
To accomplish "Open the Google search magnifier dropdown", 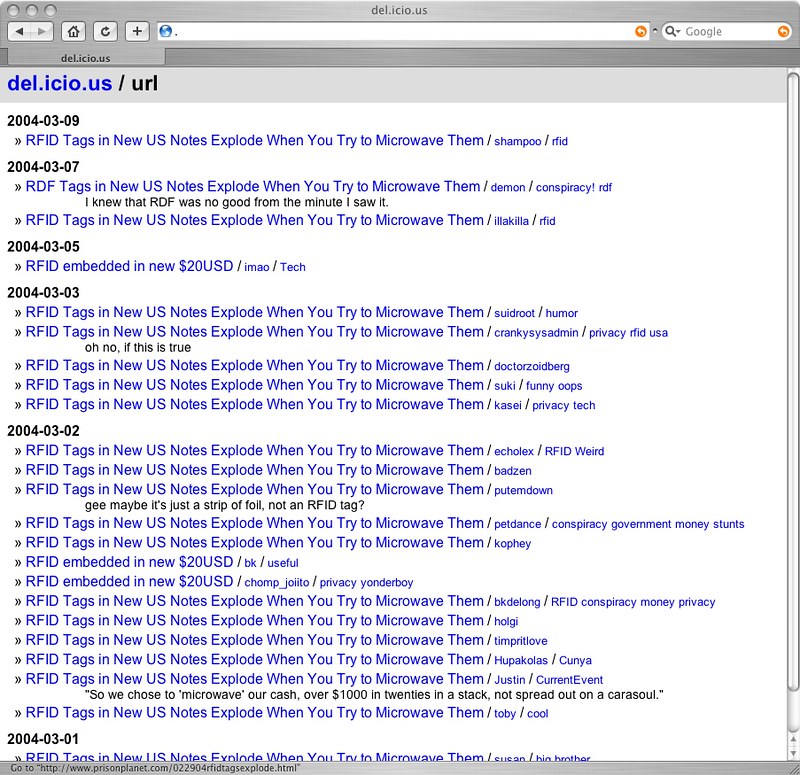I will tap(673, 32).
